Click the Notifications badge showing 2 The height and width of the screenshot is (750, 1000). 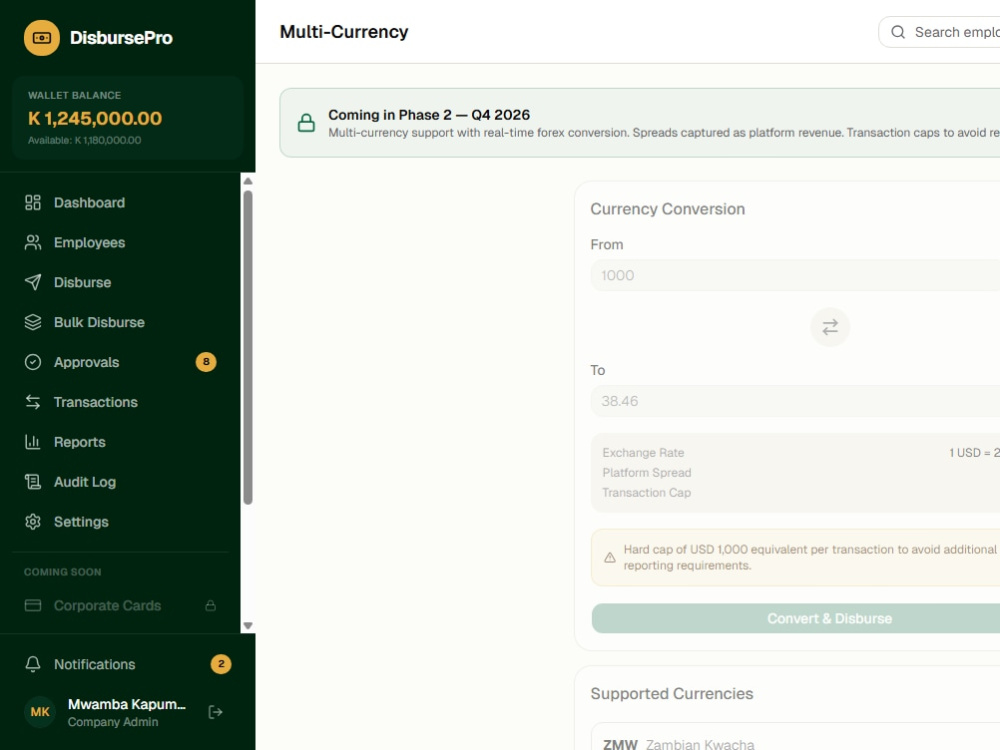[221, 664]
